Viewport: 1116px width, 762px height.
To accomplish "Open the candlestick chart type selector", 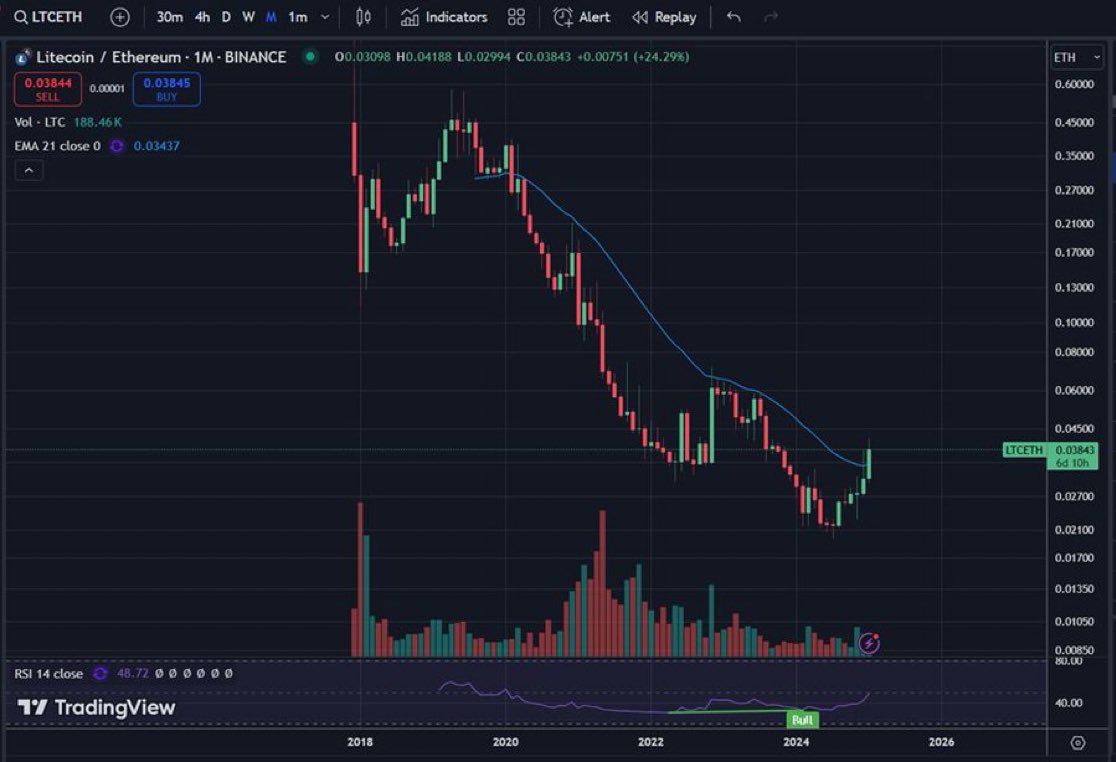I will [363, 17].
